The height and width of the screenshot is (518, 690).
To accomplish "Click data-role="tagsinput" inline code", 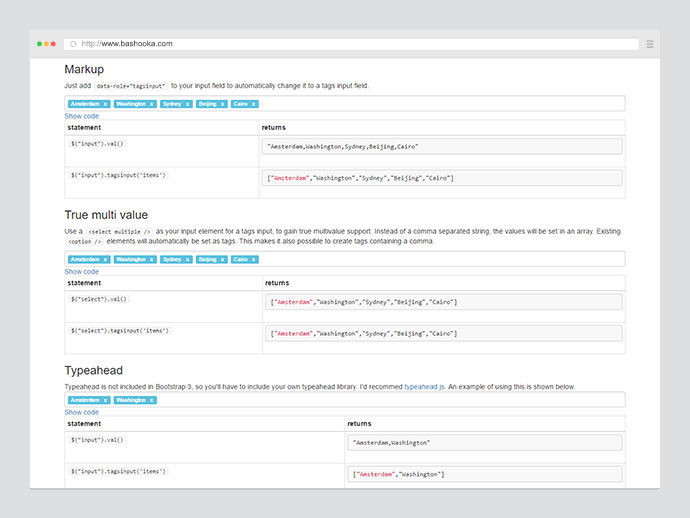I will [131, 86].
